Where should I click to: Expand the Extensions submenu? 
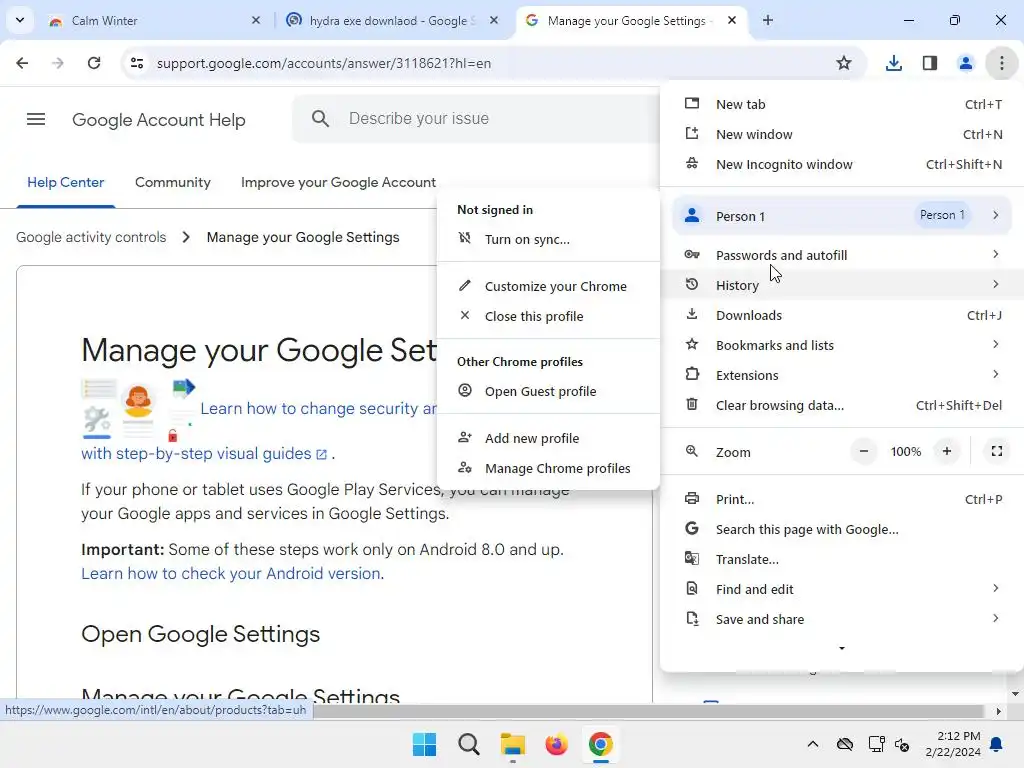842,375
